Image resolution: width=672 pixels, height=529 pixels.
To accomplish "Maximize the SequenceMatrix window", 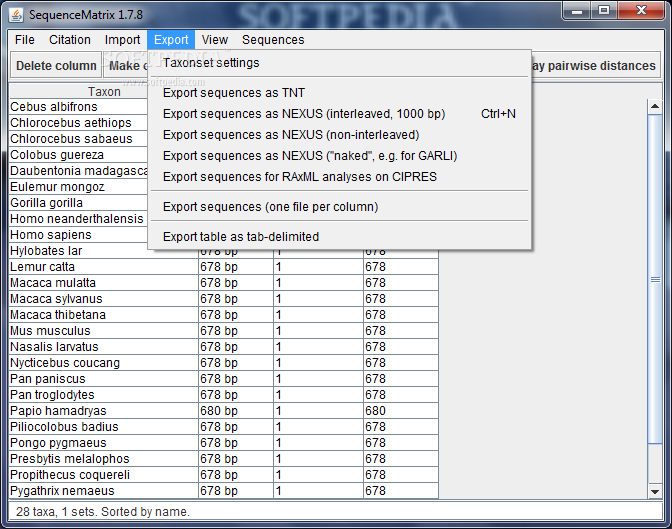I will pos(604,11).
